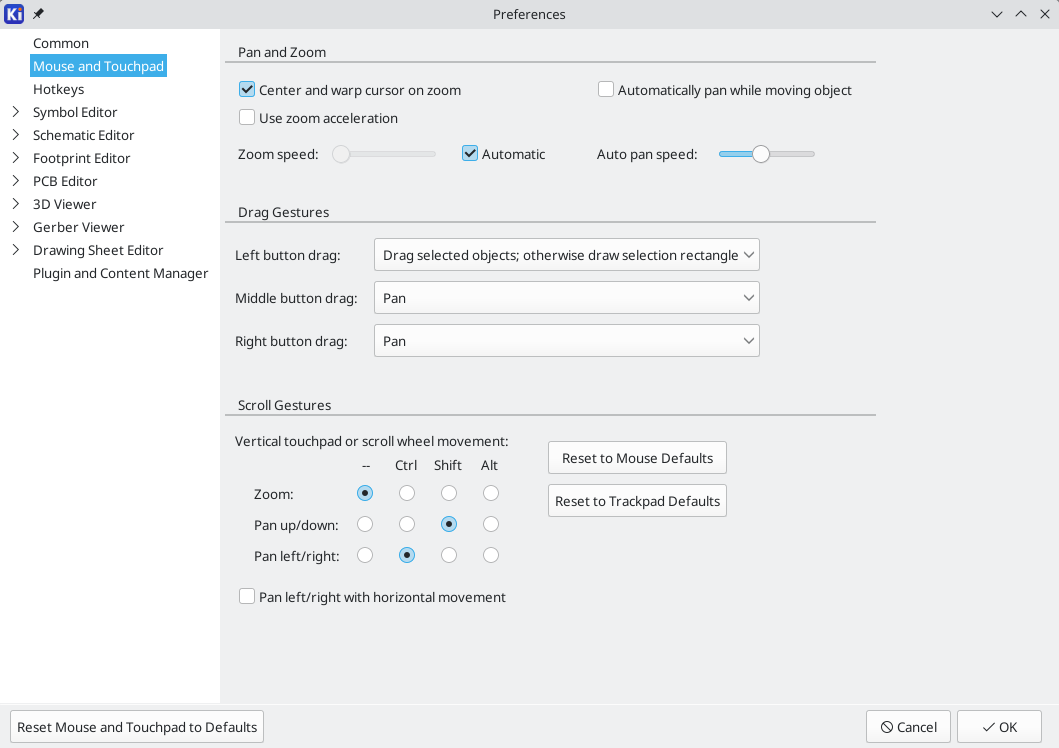This screenshot has height=748, width=1059.
Task: Enable Pan left/right with horizontal movement
Action: pyautogui.click(x=246, y=596)
